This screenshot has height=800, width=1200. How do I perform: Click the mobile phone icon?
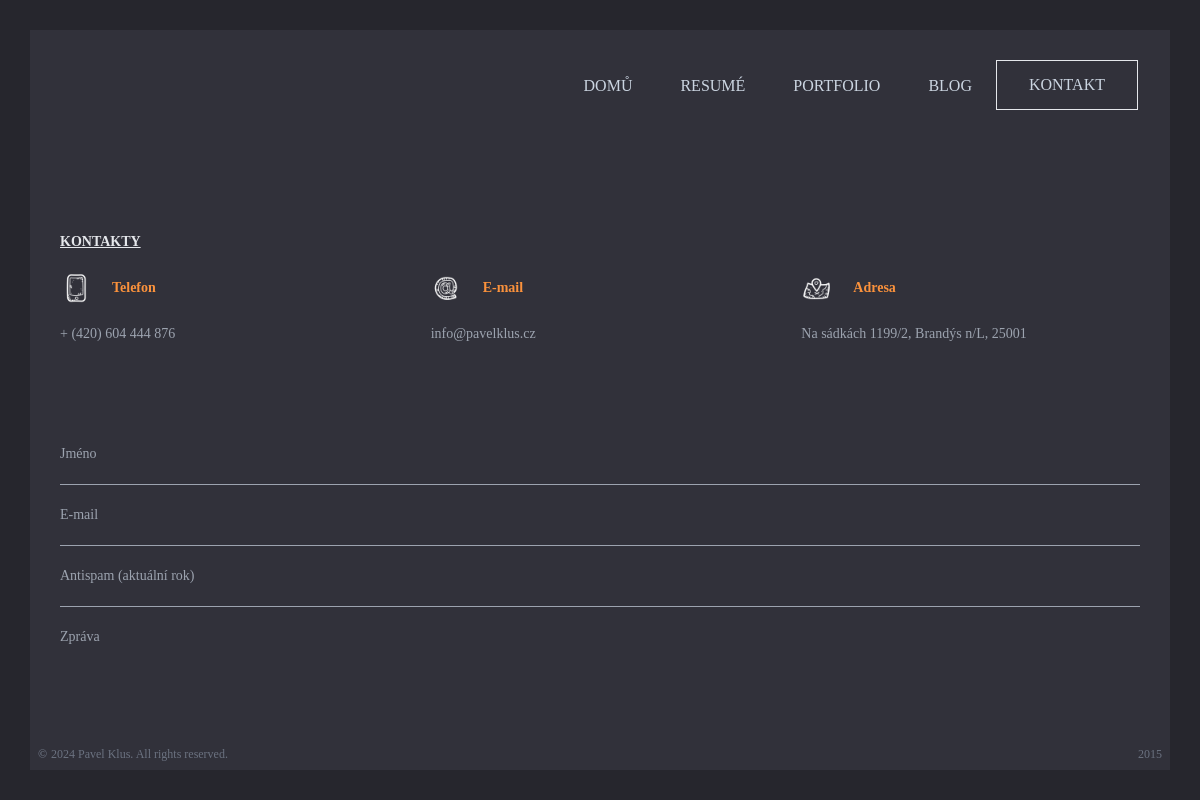pyautogui.click(x=76, y=288)
